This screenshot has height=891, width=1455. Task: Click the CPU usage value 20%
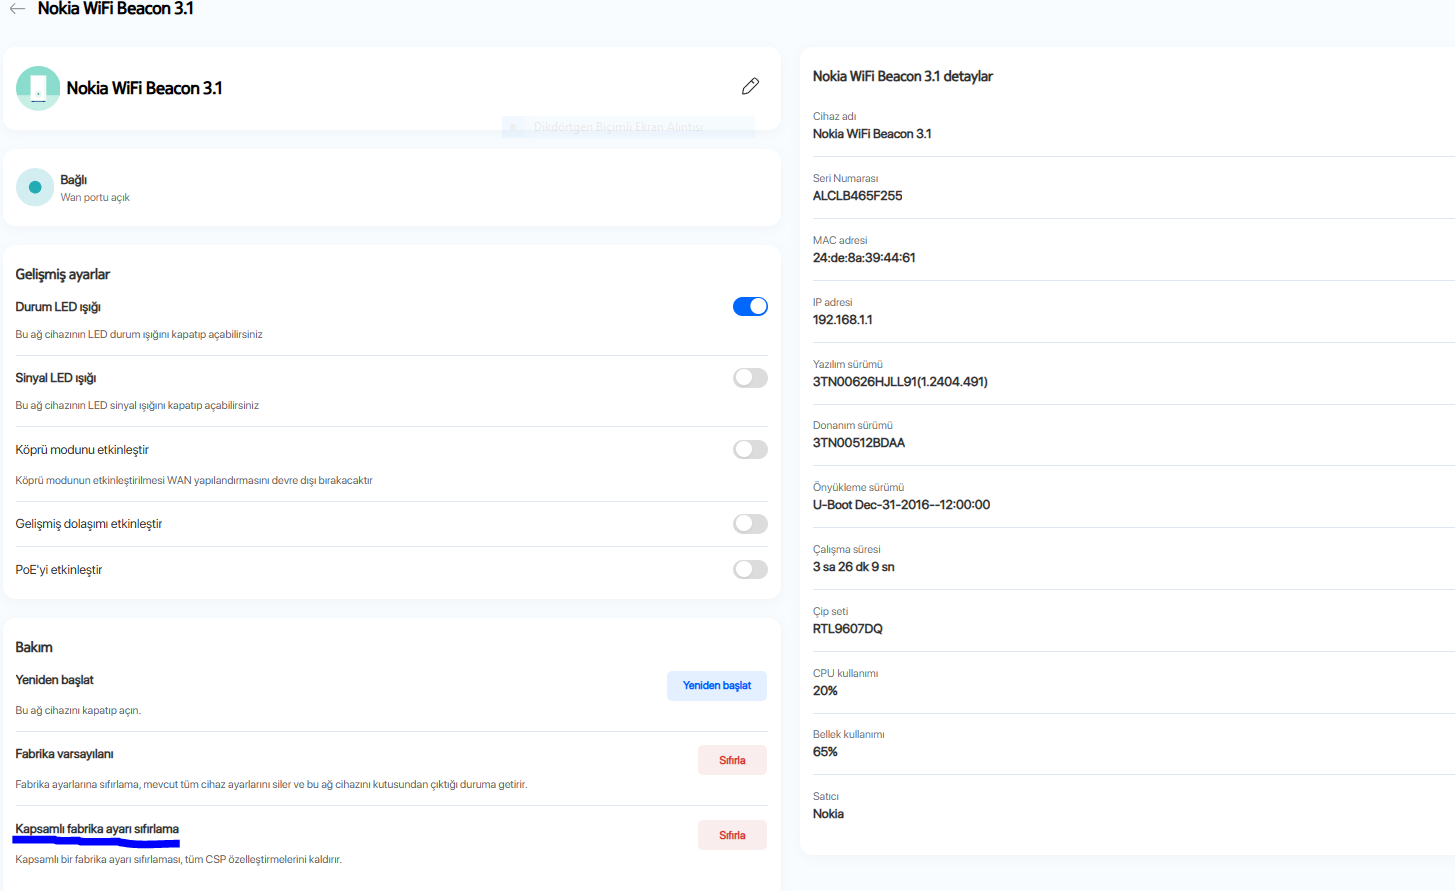pos(825,691)
